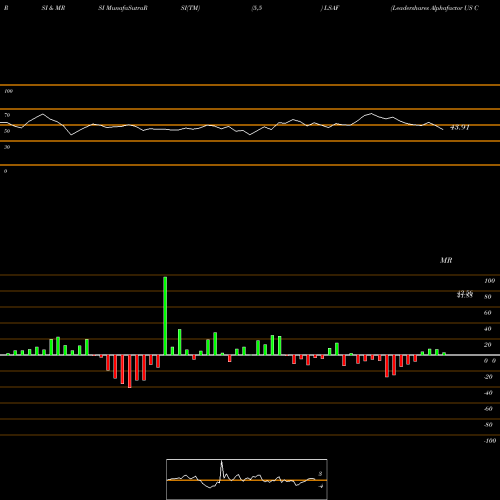Click the deepest red MR histogram bar
This screenshot has height=500, width=500.
tap(130, 371)
